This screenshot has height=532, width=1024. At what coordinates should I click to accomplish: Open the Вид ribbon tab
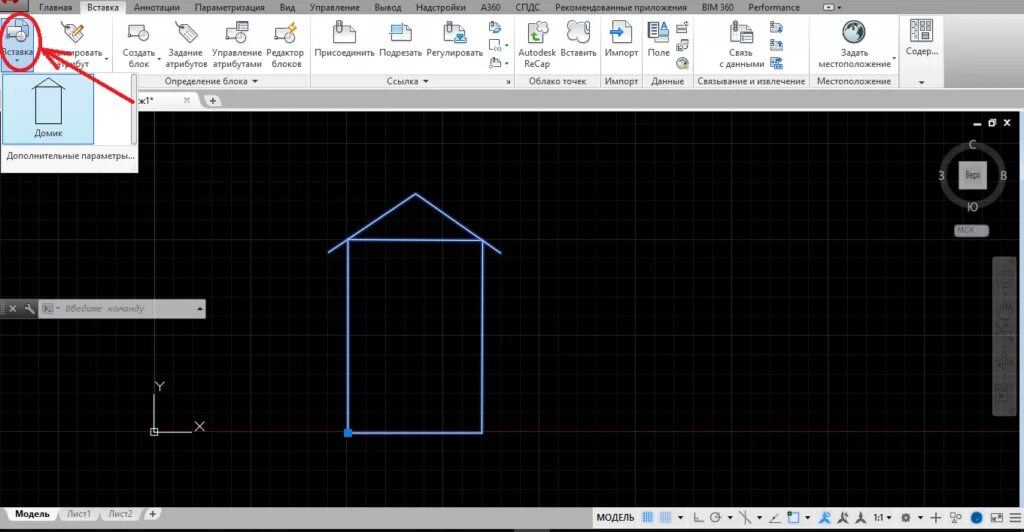[287, 7]
